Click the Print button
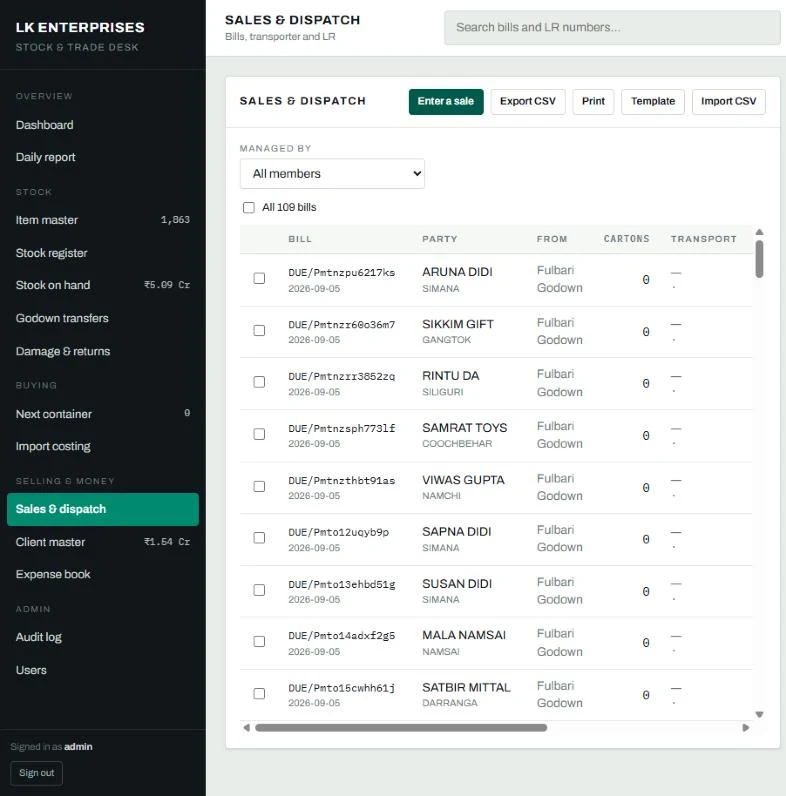Viewport: 786px width, 796px height. [593, 102]
